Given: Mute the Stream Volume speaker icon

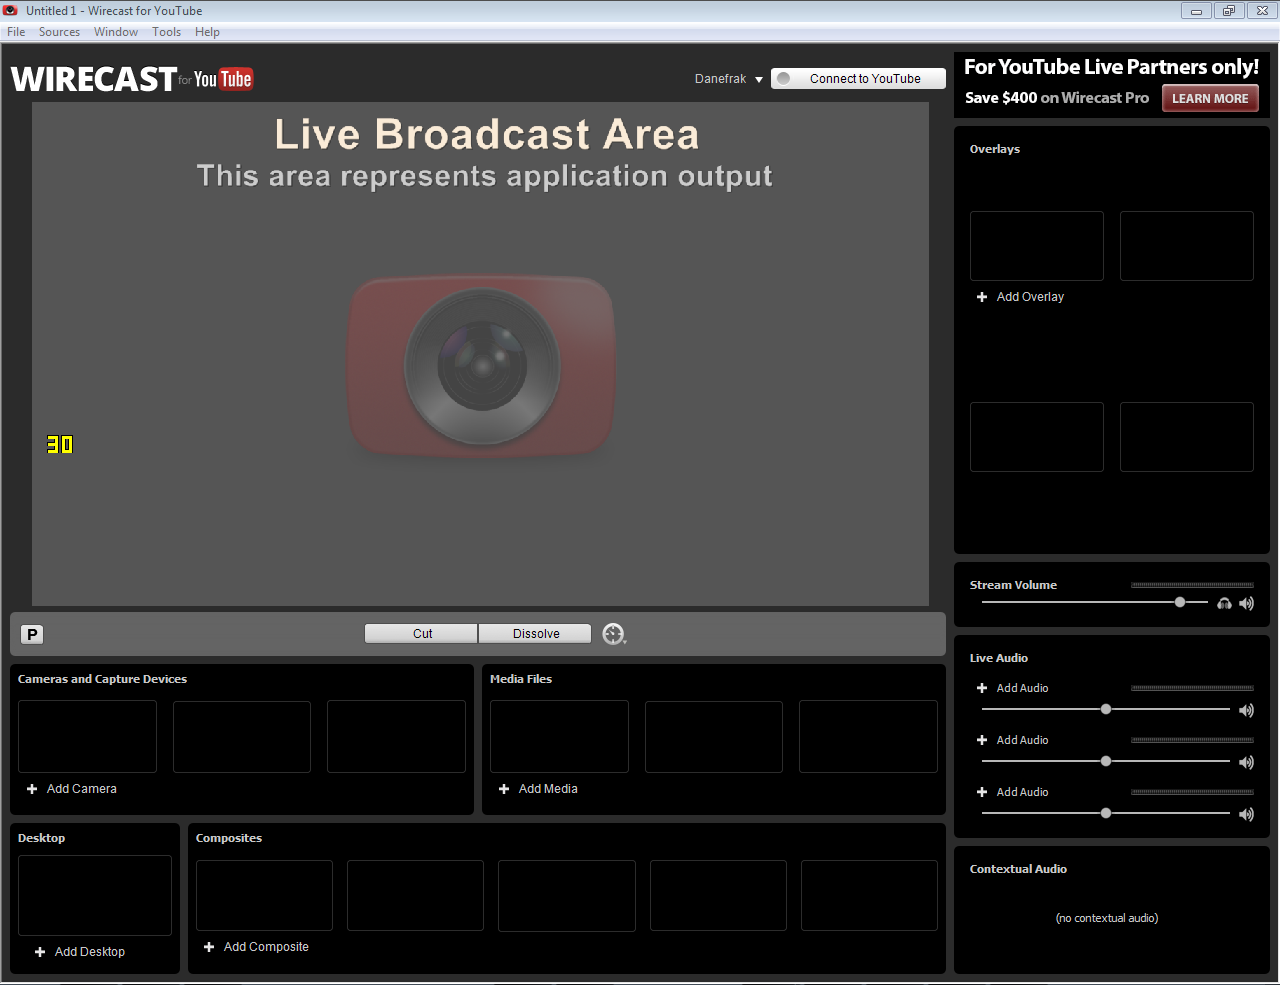Looking at the screenshot, I should pos(1246,603).
